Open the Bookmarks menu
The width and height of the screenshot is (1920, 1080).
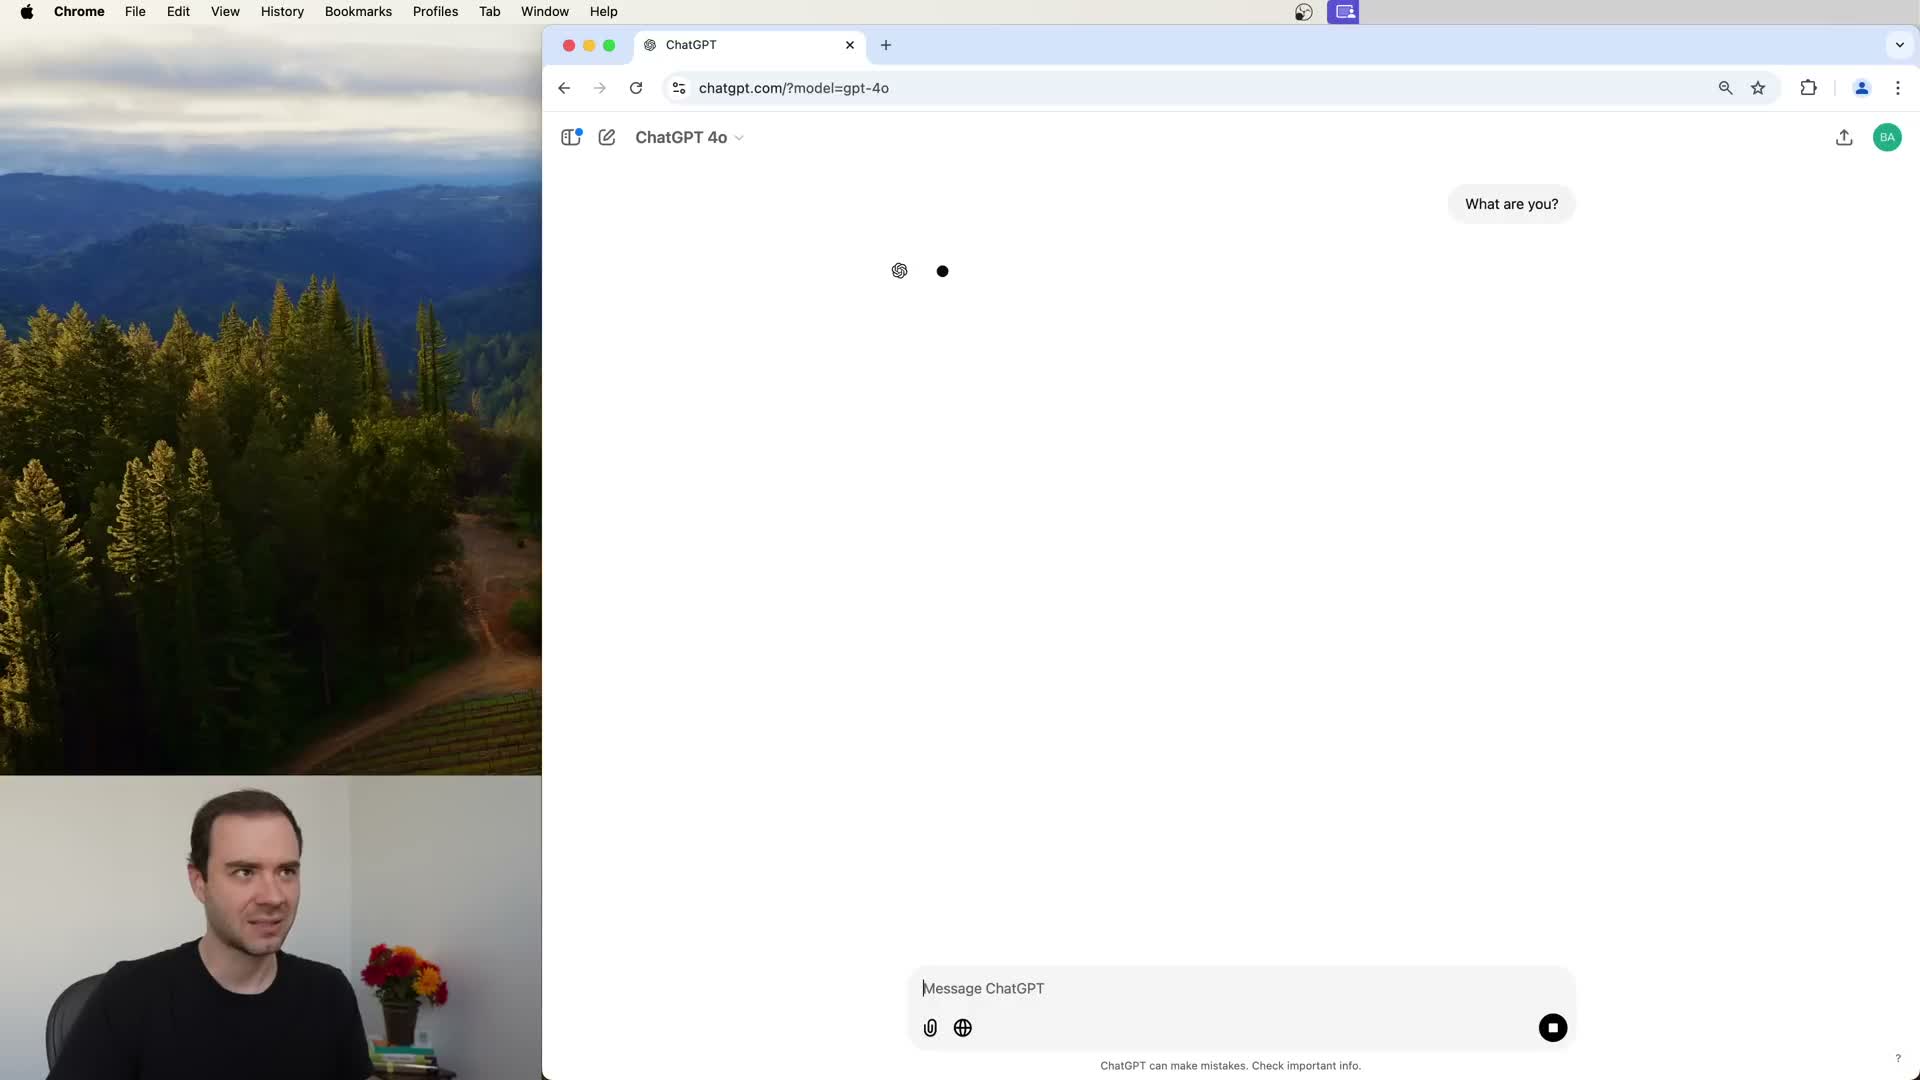pyautogui.click(x=358, y=12)
